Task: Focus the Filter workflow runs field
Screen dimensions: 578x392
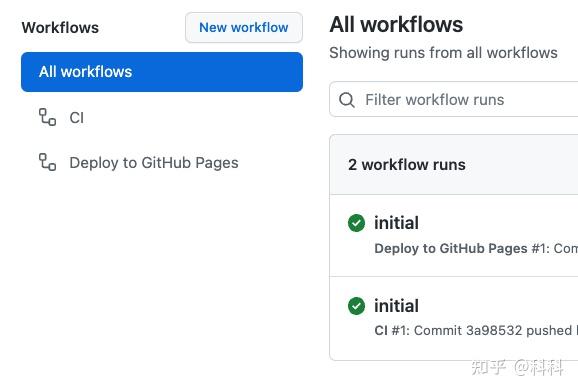Action: tap(453, 100)
